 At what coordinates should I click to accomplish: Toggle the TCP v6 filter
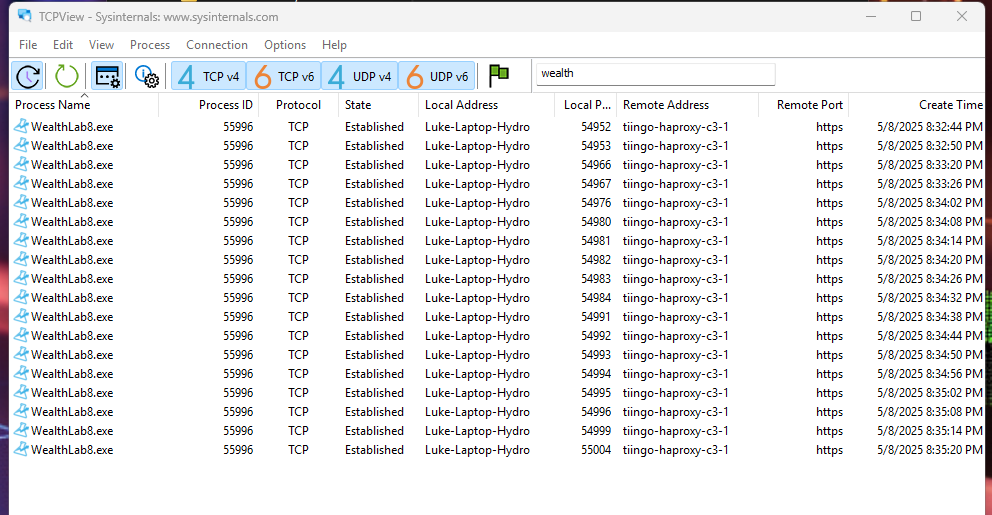point(283,76)
